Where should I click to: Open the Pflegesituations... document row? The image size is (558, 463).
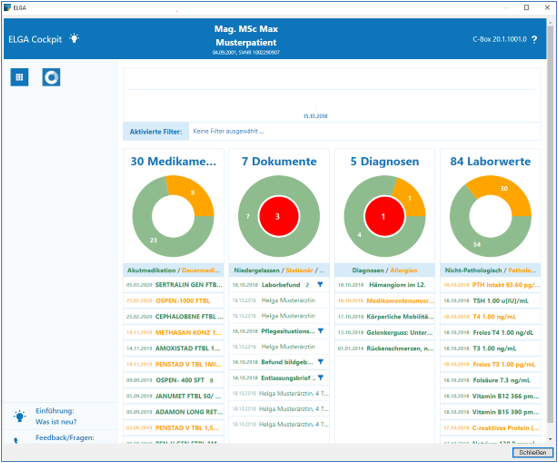pos(279,331)
